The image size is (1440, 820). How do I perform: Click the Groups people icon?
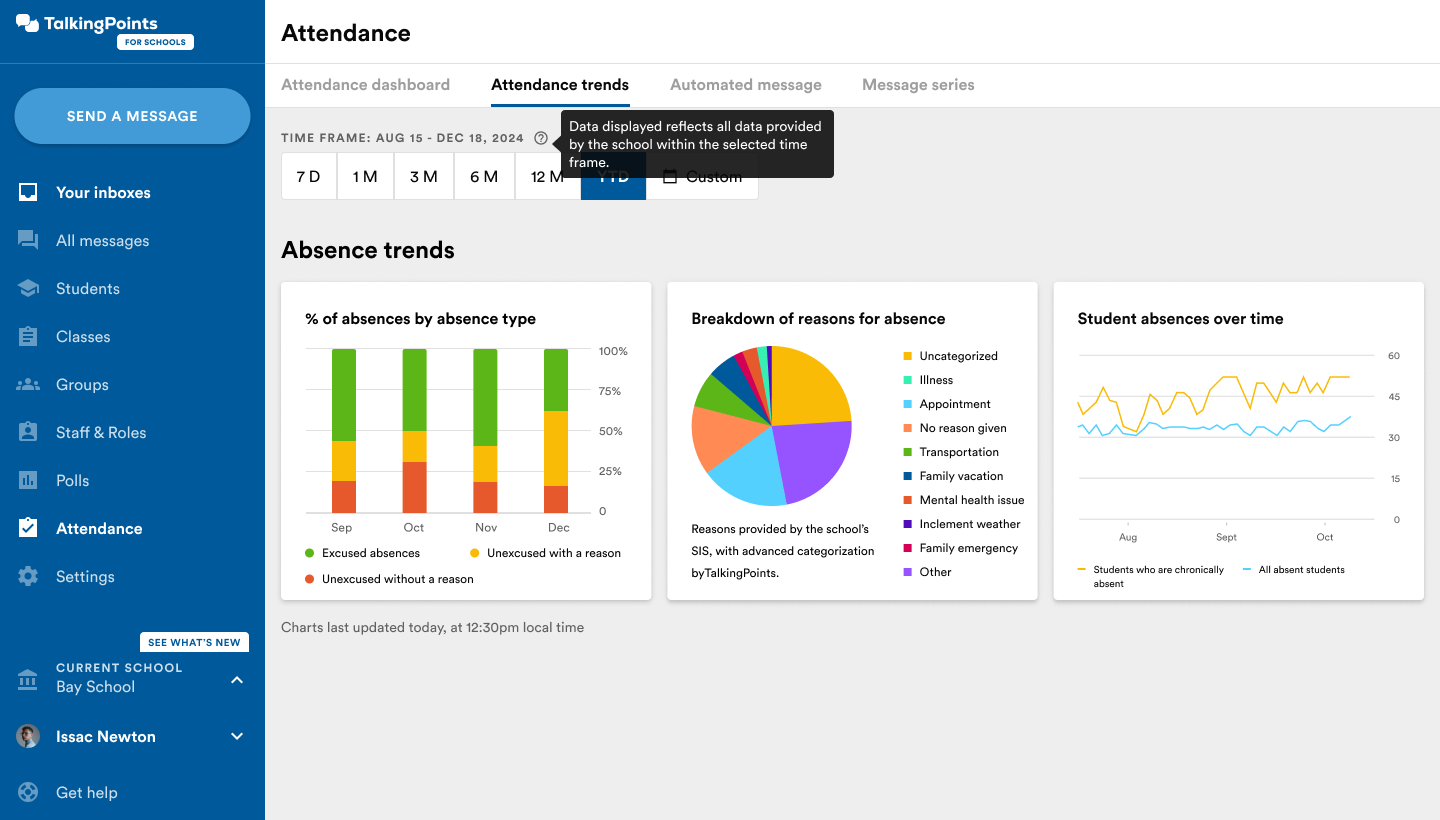pyautogui.click(x=28, y=384)
